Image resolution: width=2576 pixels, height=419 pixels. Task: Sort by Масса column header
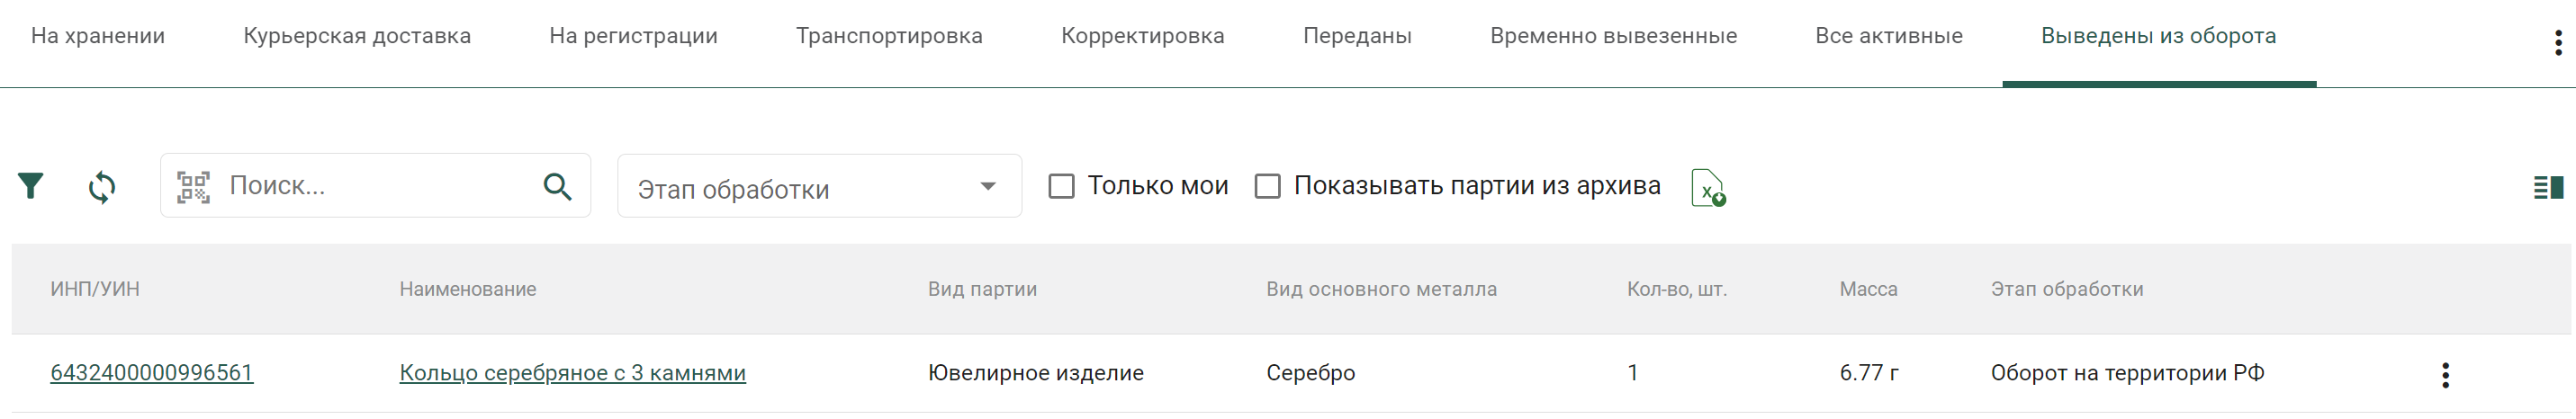tap(1868, 289)
